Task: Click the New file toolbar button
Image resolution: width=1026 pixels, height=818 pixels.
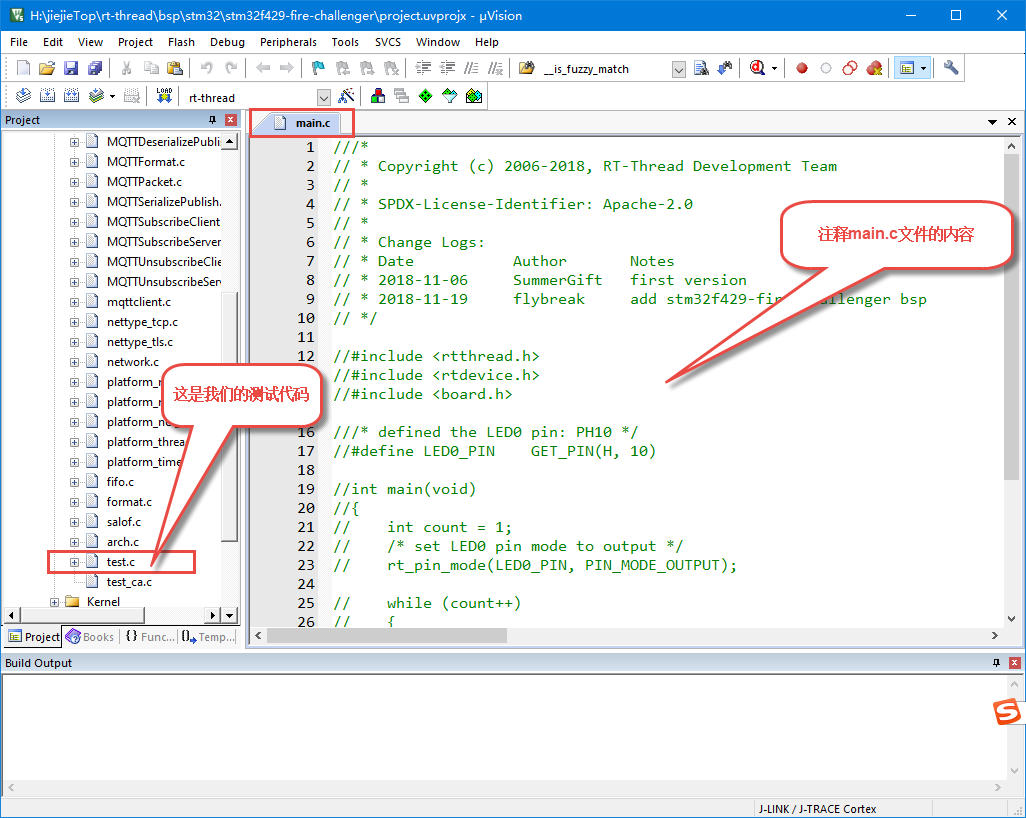Action: point(22,67)
